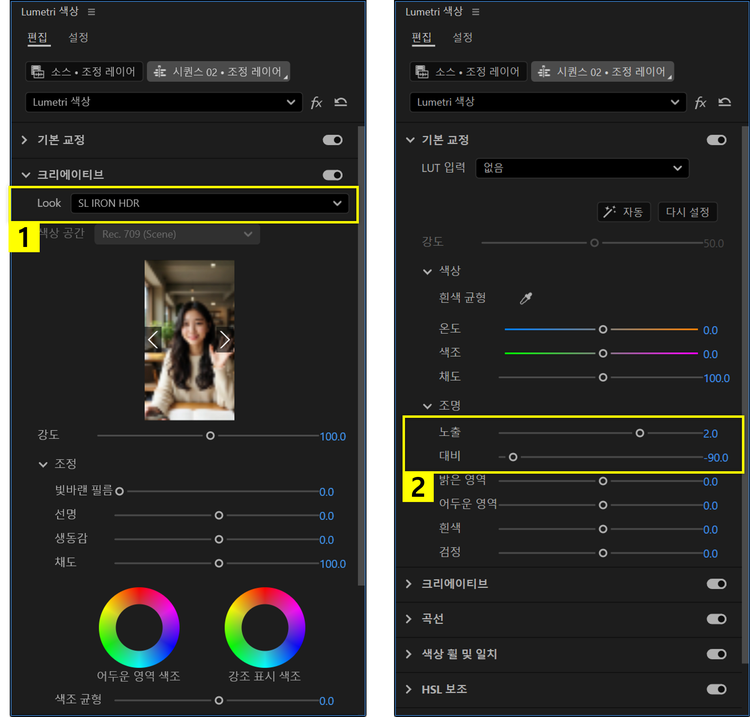Click the 검정 slider handle
Viewport: 750px width, 717px height.
click(x=603, y=553)
